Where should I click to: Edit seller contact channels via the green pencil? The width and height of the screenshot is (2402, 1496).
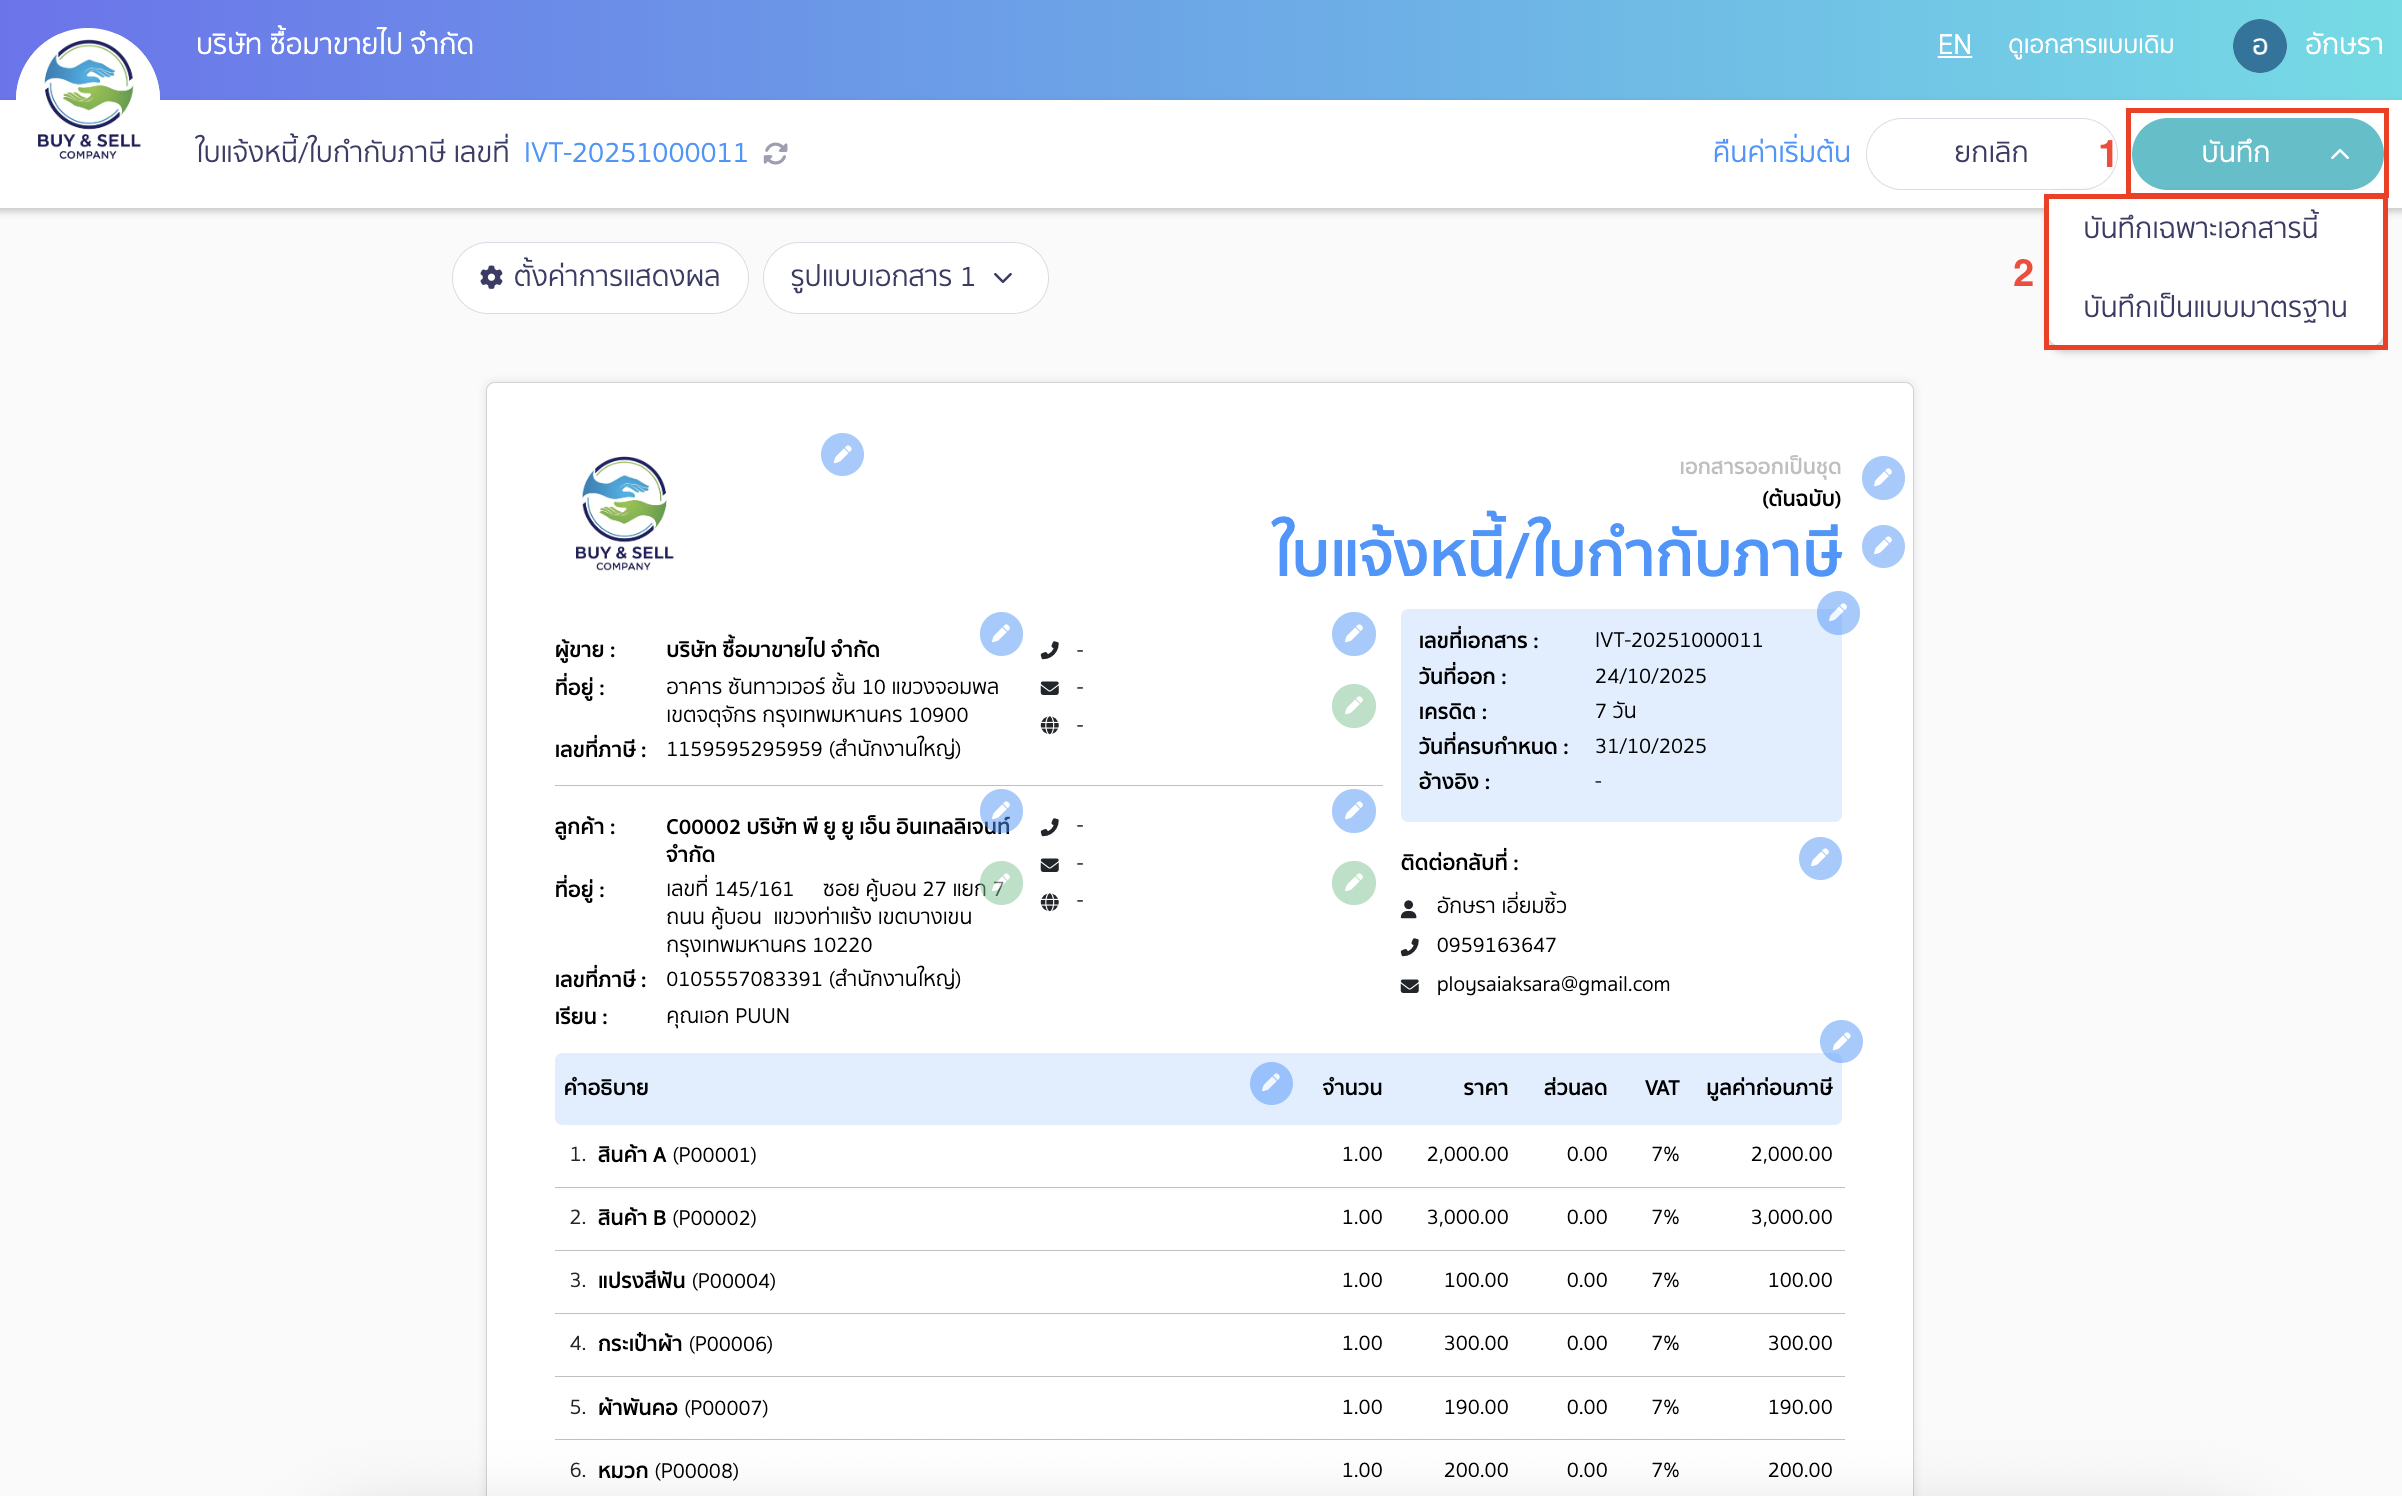tap(1354, 705)
